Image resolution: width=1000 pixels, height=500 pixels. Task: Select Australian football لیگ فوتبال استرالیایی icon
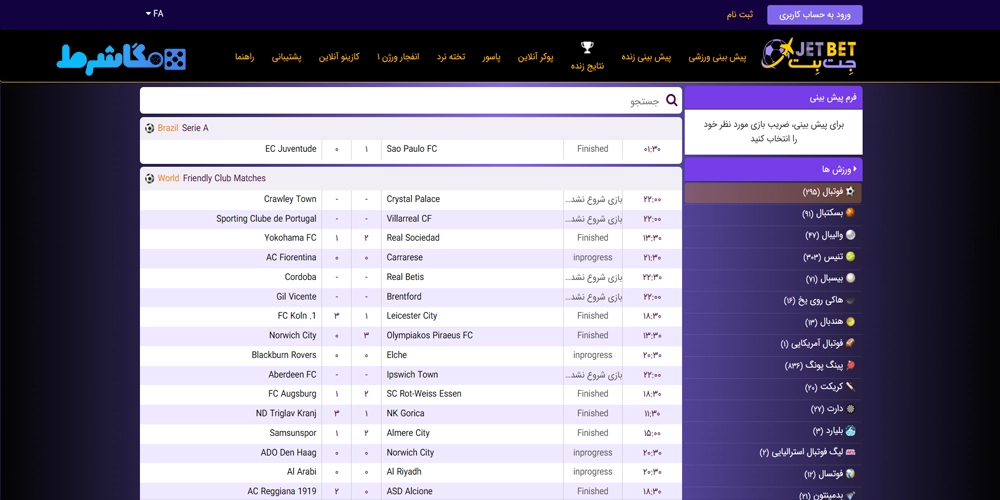point(849,453)
